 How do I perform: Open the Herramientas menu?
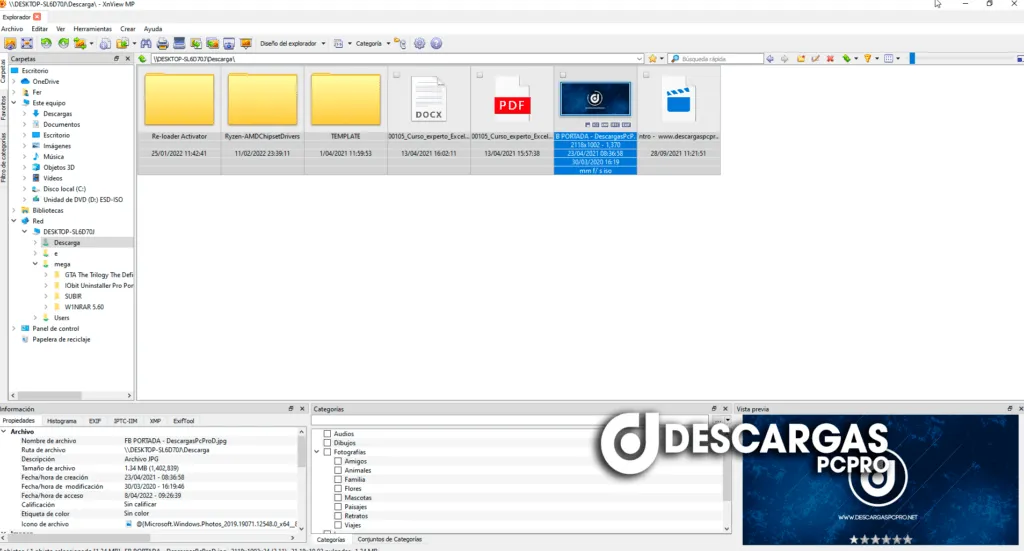tap(92, 29)
